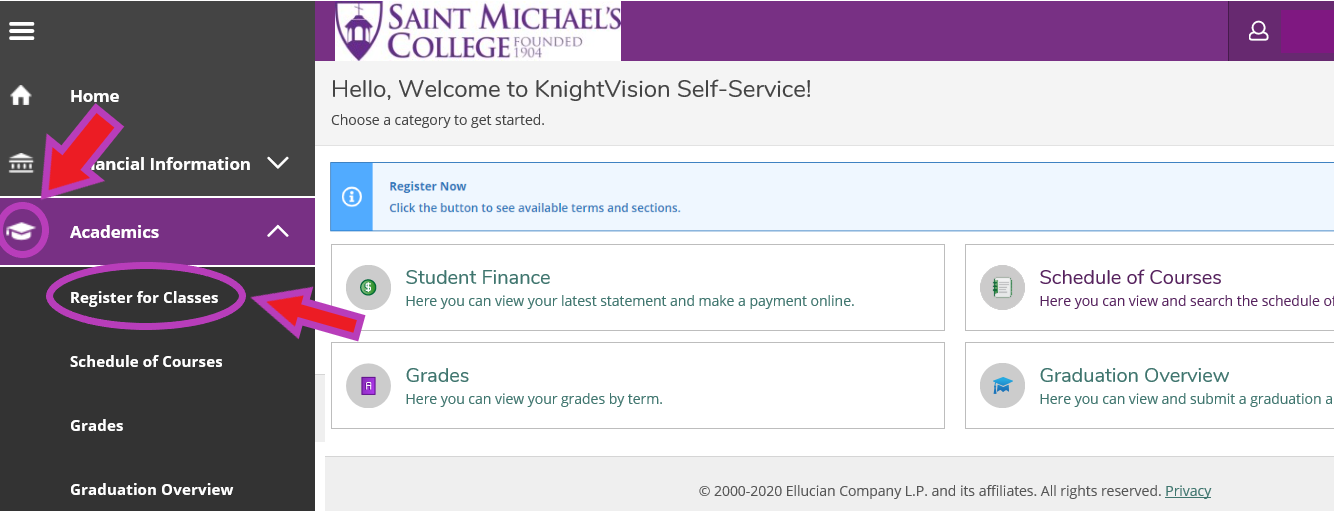Click the Grades purple book icon
This screenshot has height=511, width=1334.
pos(368,385)
